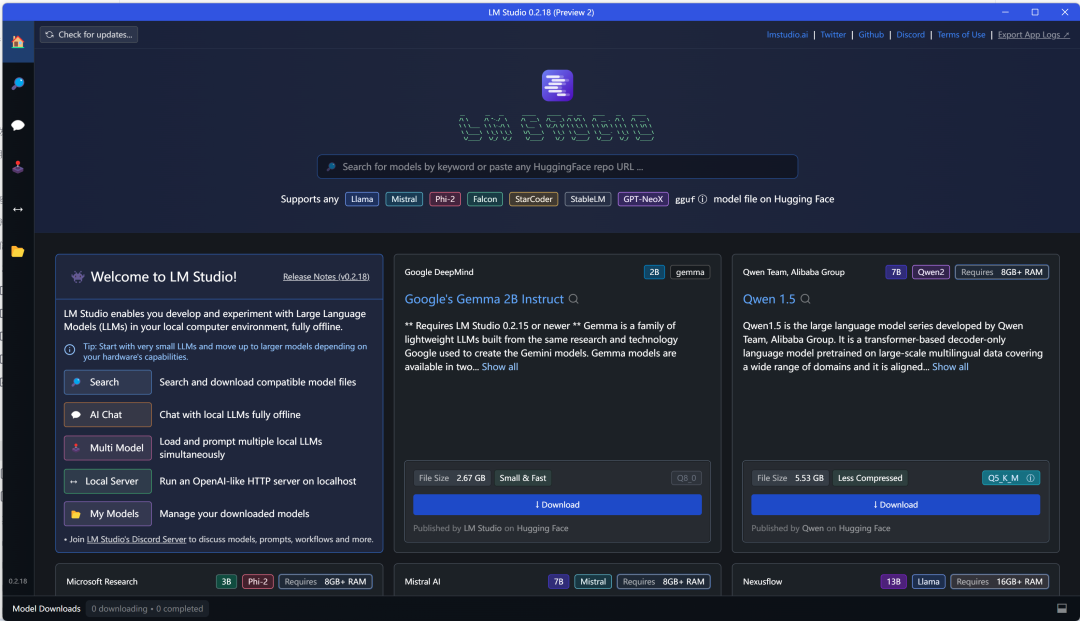This screenshot has width=1080, height=621.
Task: Select the Phi-2 tag under search bar
Action: [445, 199]
